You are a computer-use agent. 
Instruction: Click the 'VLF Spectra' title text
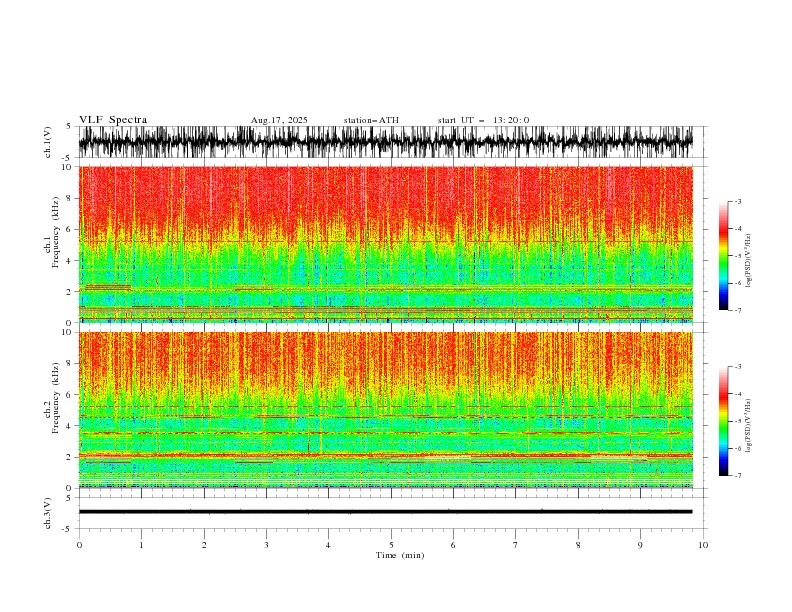pos(113,120)
